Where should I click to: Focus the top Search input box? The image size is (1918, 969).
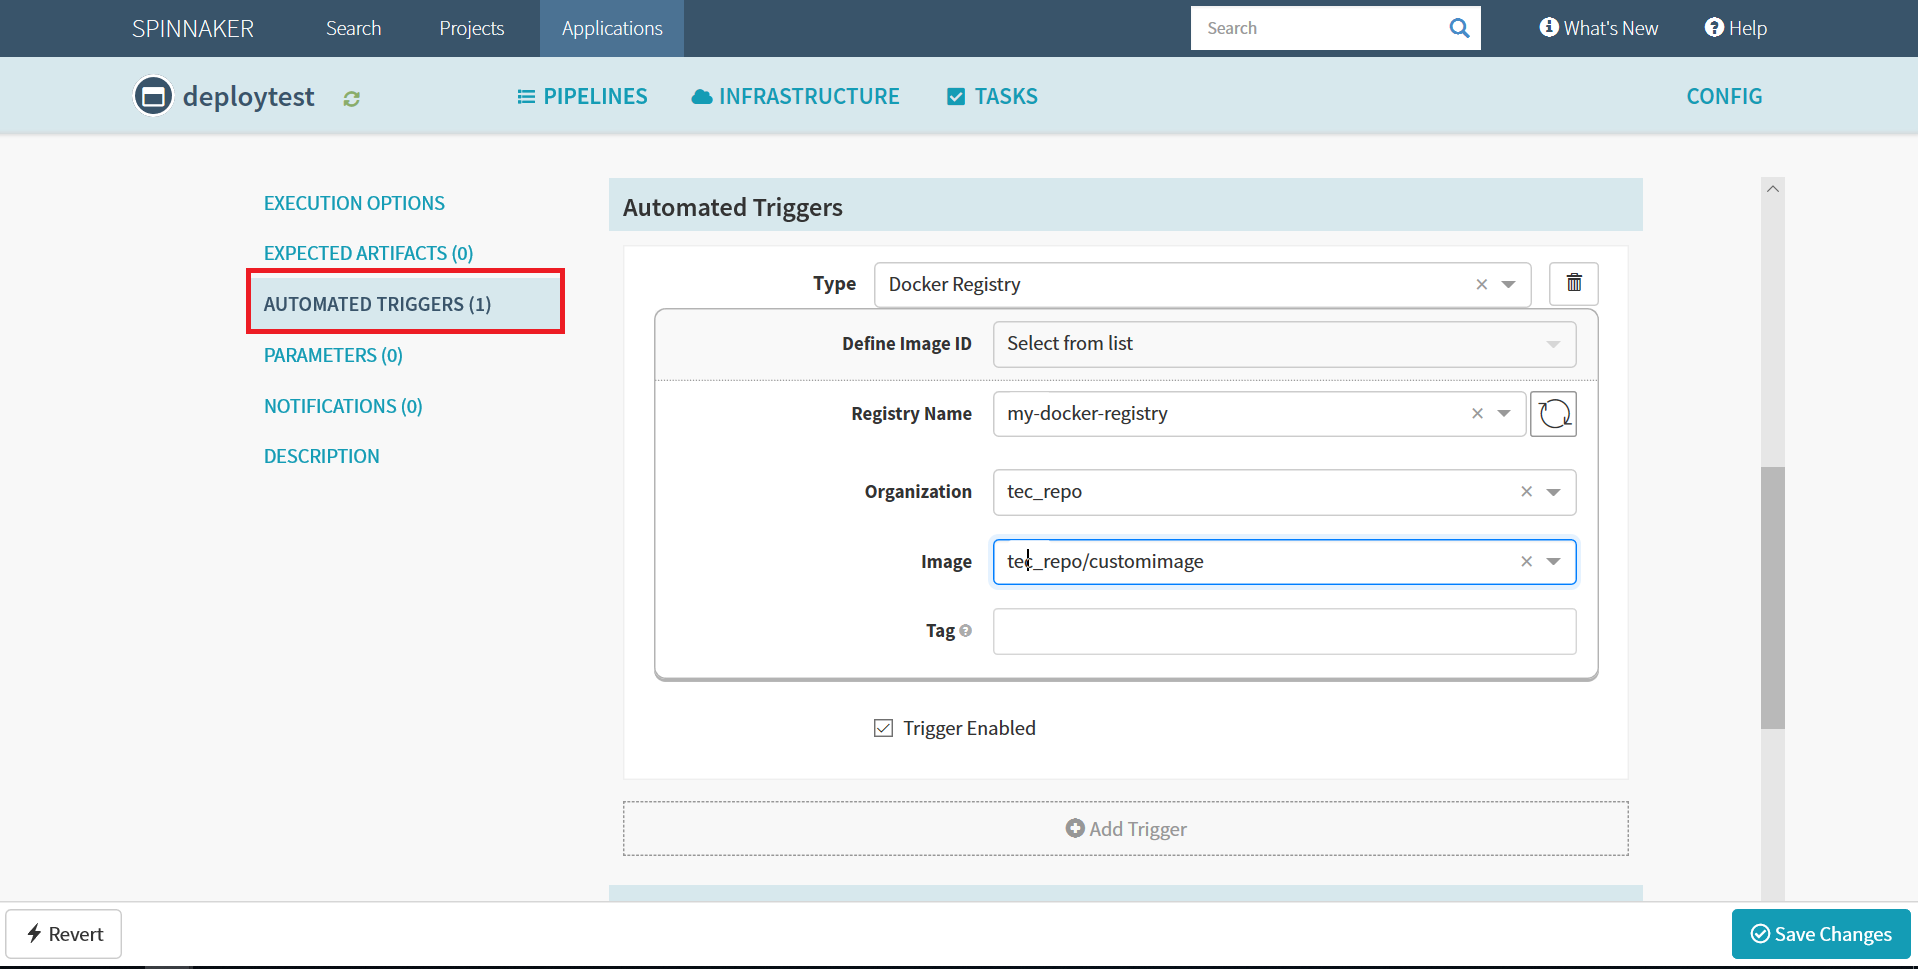click(1315, 28)
